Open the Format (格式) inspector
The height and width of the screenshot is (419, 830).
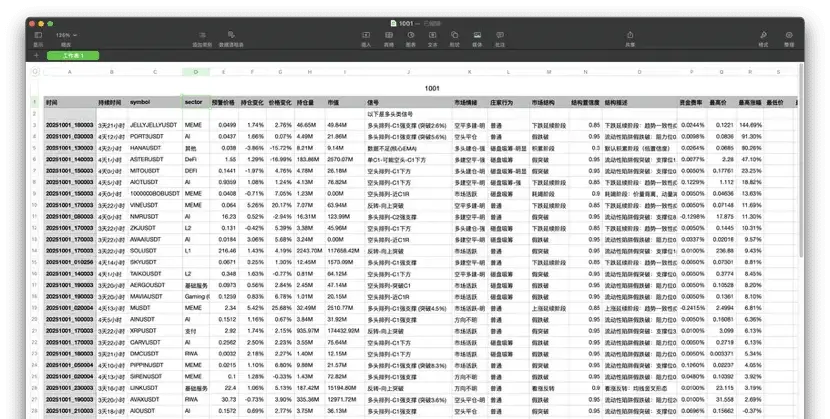(763, 35)
